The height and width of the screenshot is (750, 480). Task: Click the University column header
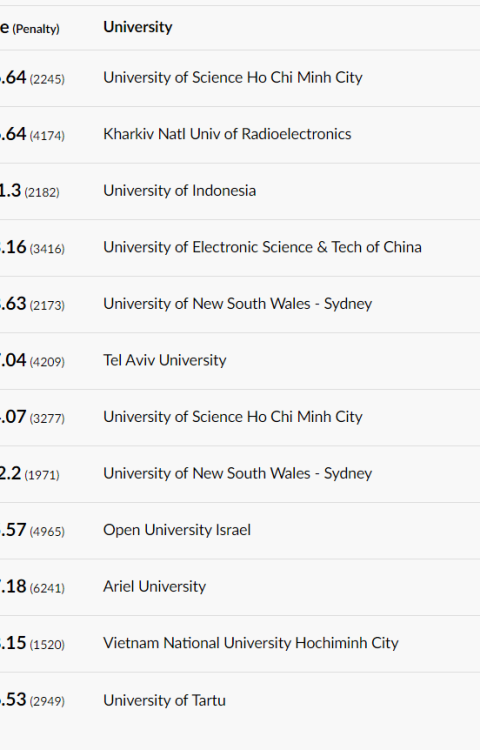pyautogui.click(x=138, y=27)
